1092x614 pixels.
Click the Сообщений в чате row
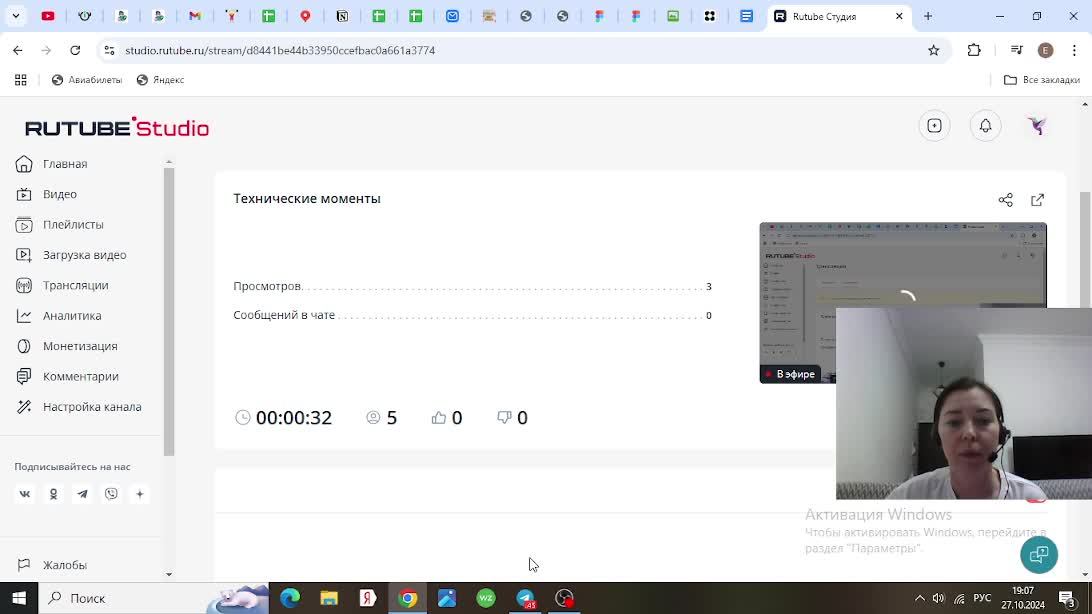click(x=472, y=315)
